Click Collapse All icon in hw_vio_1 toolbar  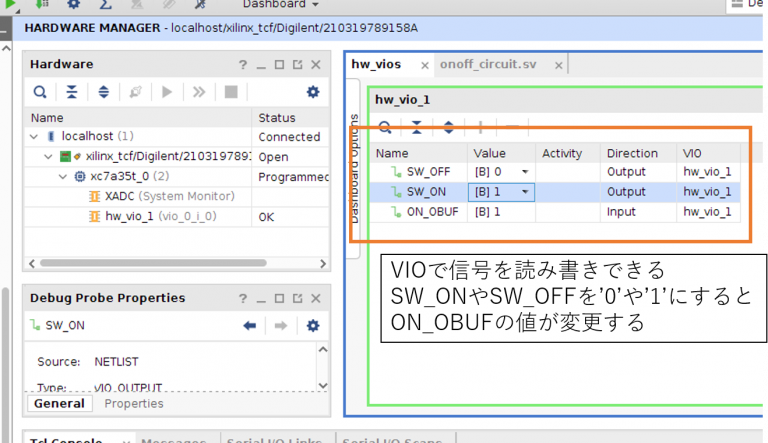(x=417, y=127)
